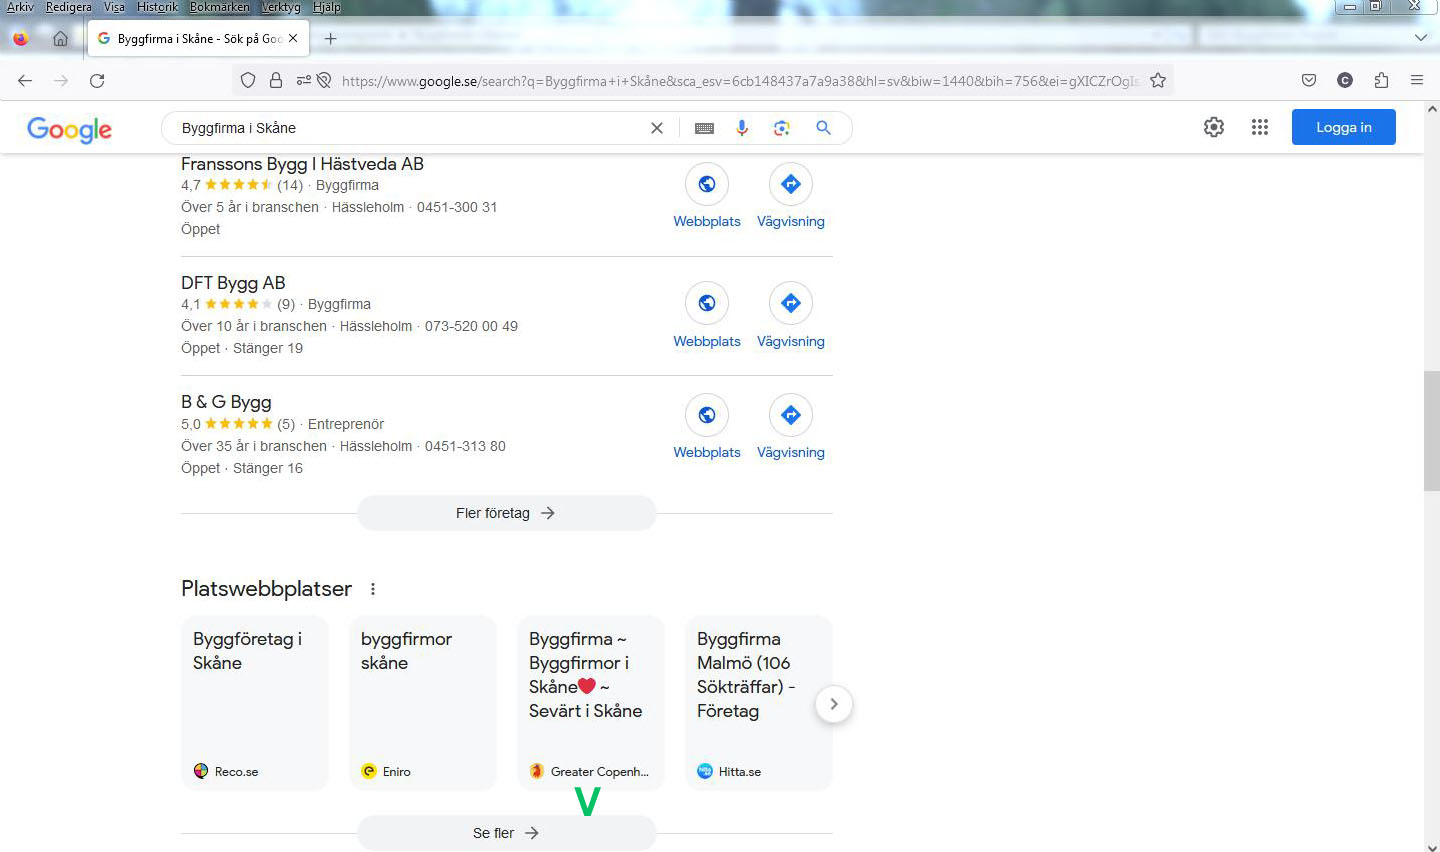Viewport: 1440px width, 852px height.
Task: Open the Hitta.se Byggfirma Malmö card
Action: 759,703
